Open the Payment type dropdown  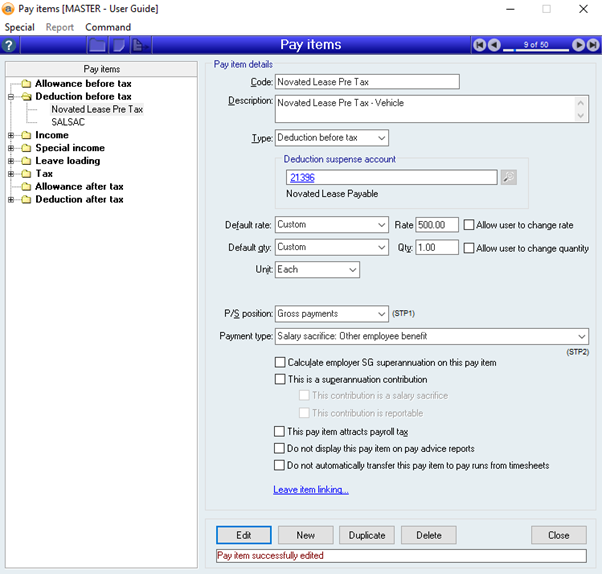[581, 336]
